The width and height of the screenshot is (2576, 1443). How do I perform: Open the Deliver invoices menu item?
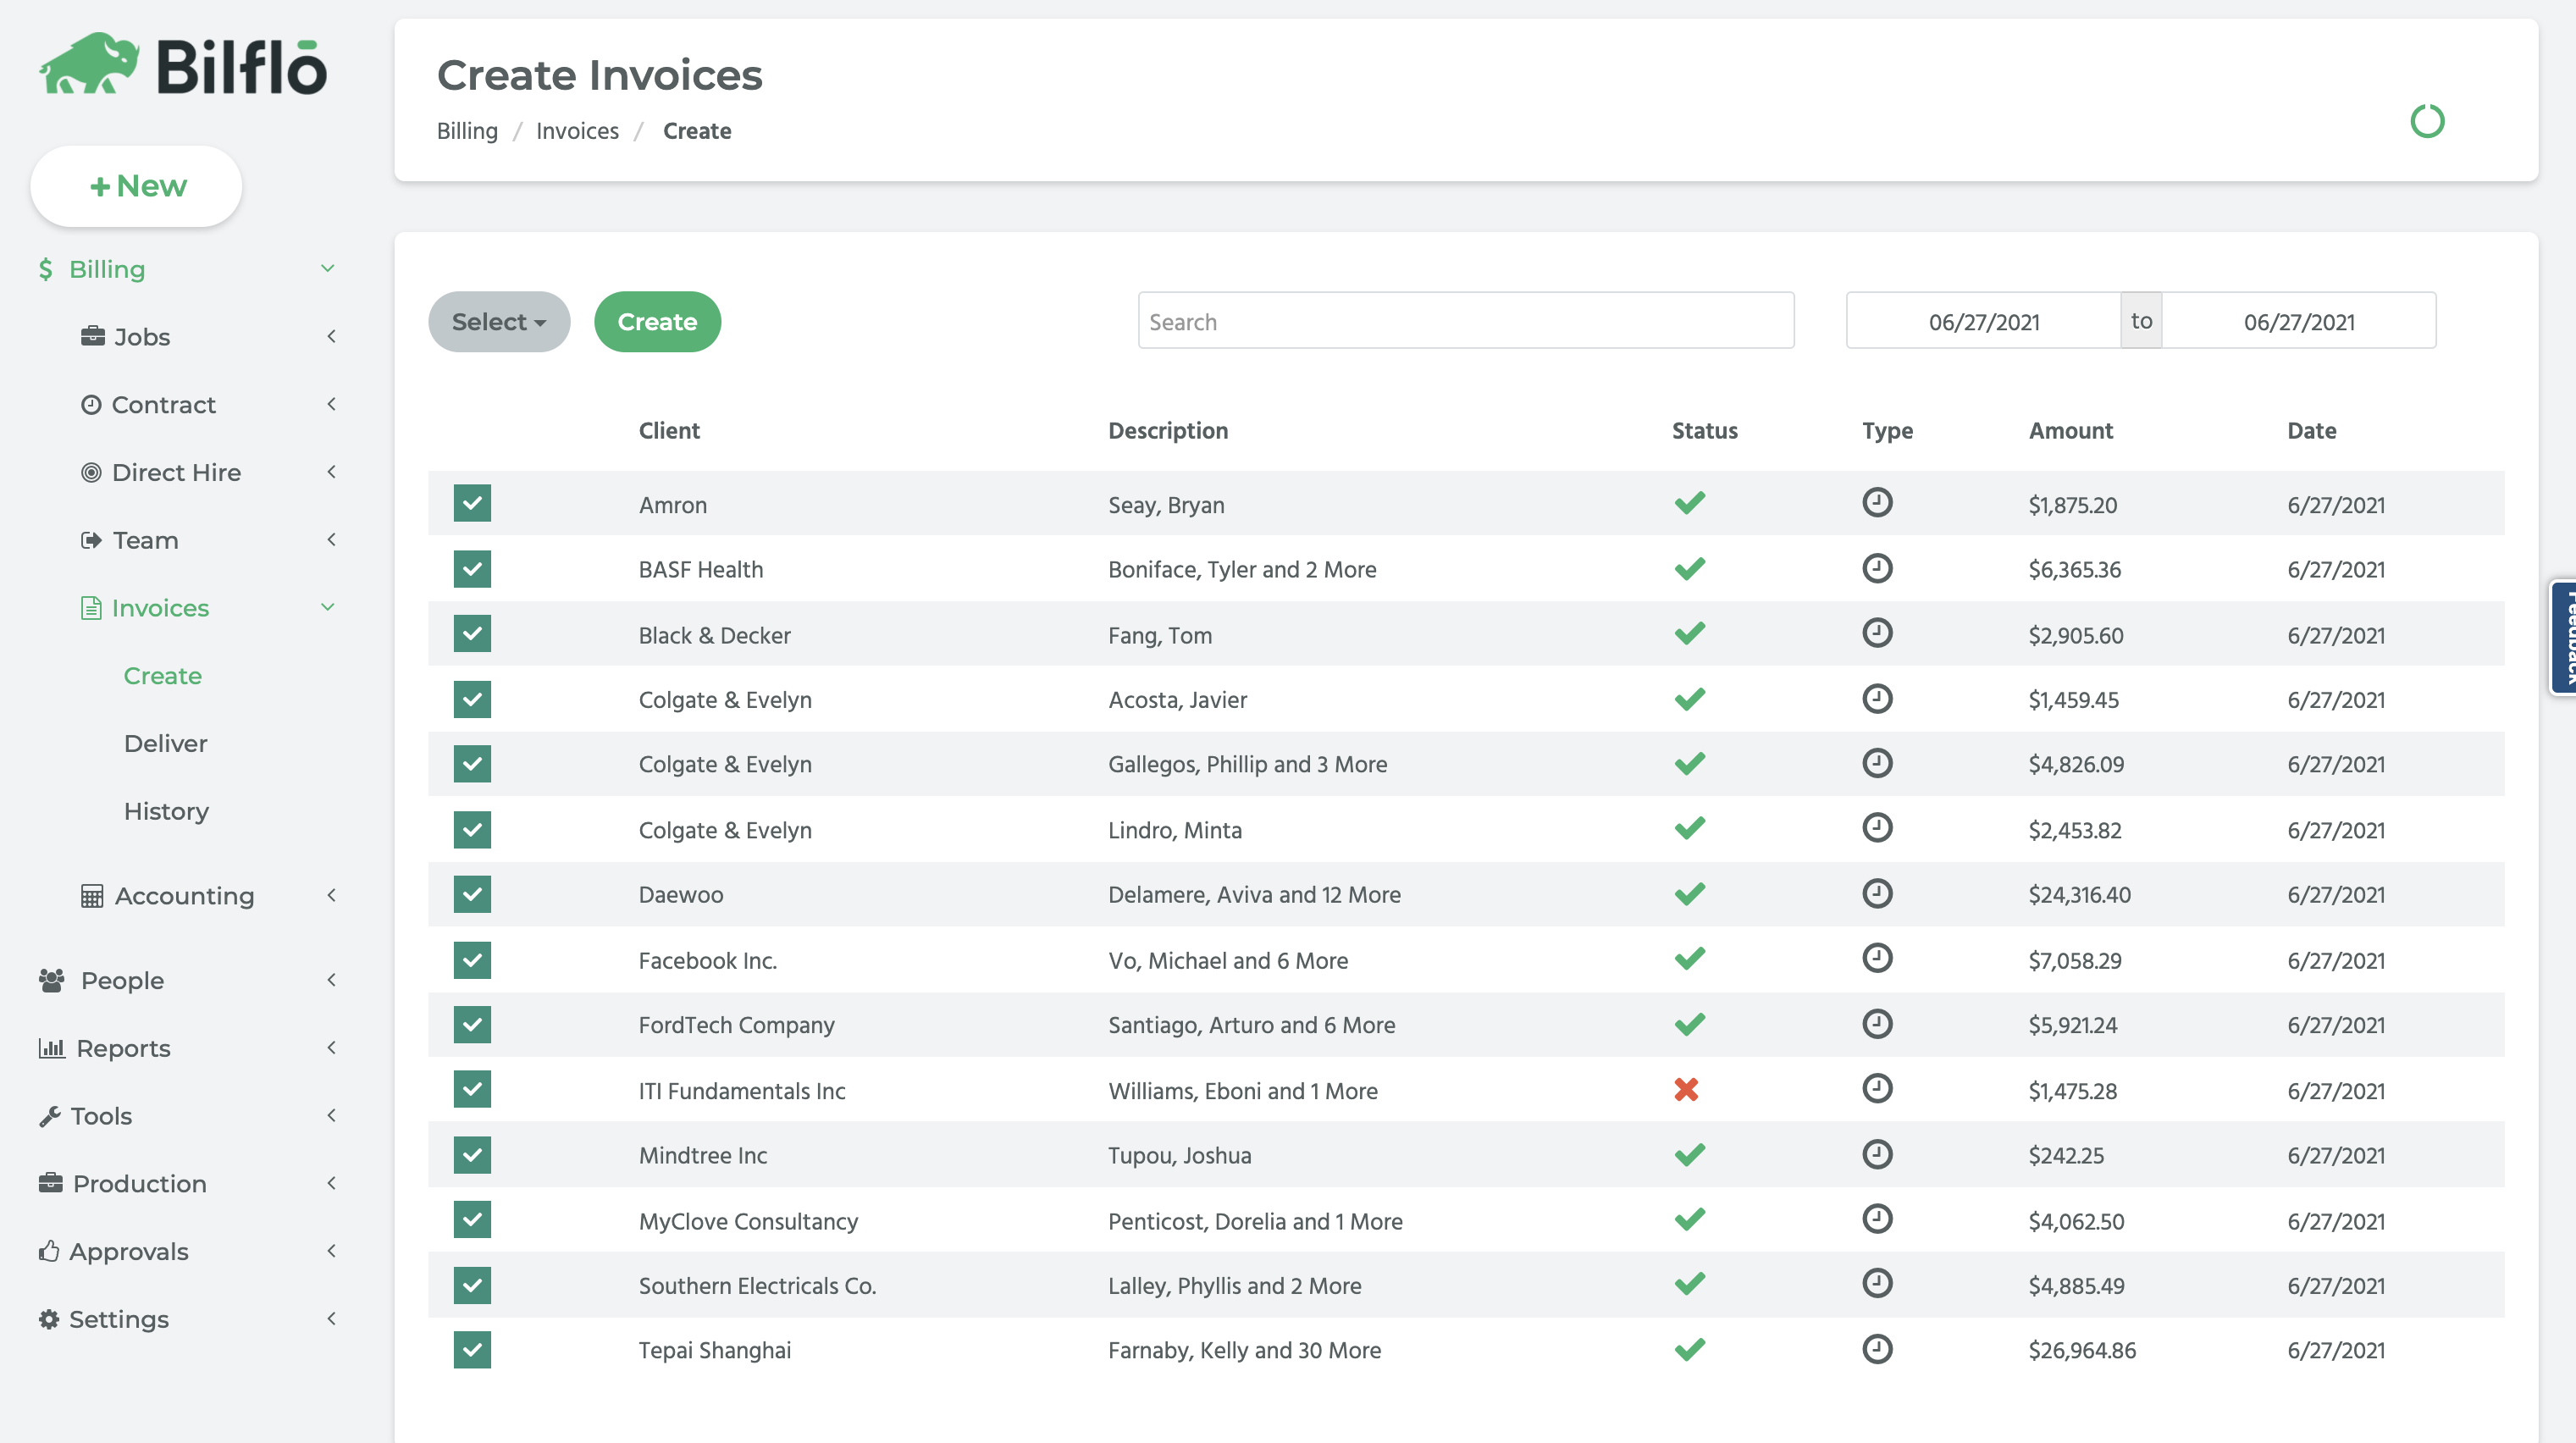(x=165, y=743)
